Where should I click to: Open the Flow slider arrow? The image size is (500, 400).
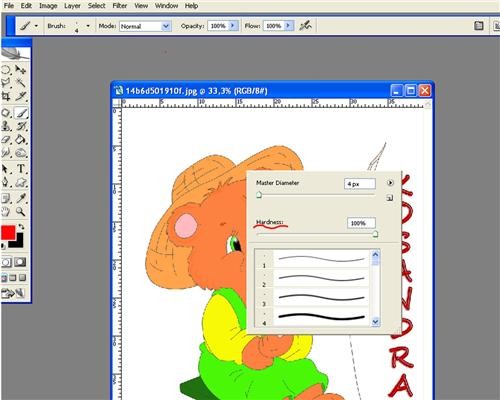(x=289, y=25)
